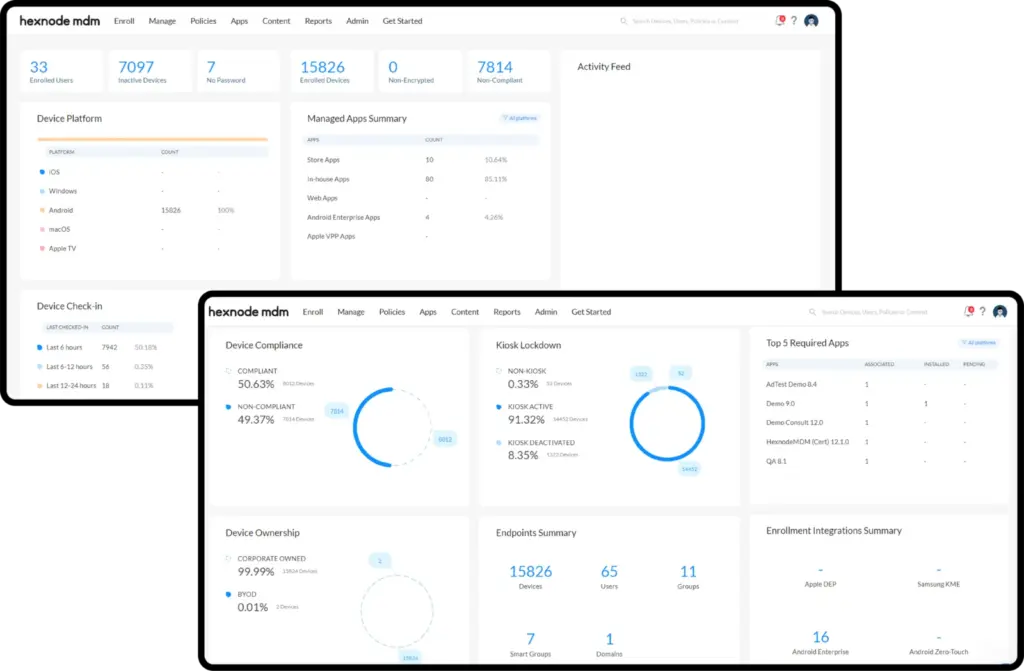
Task: Open the user profile avatar
Action: coord(998,311)
